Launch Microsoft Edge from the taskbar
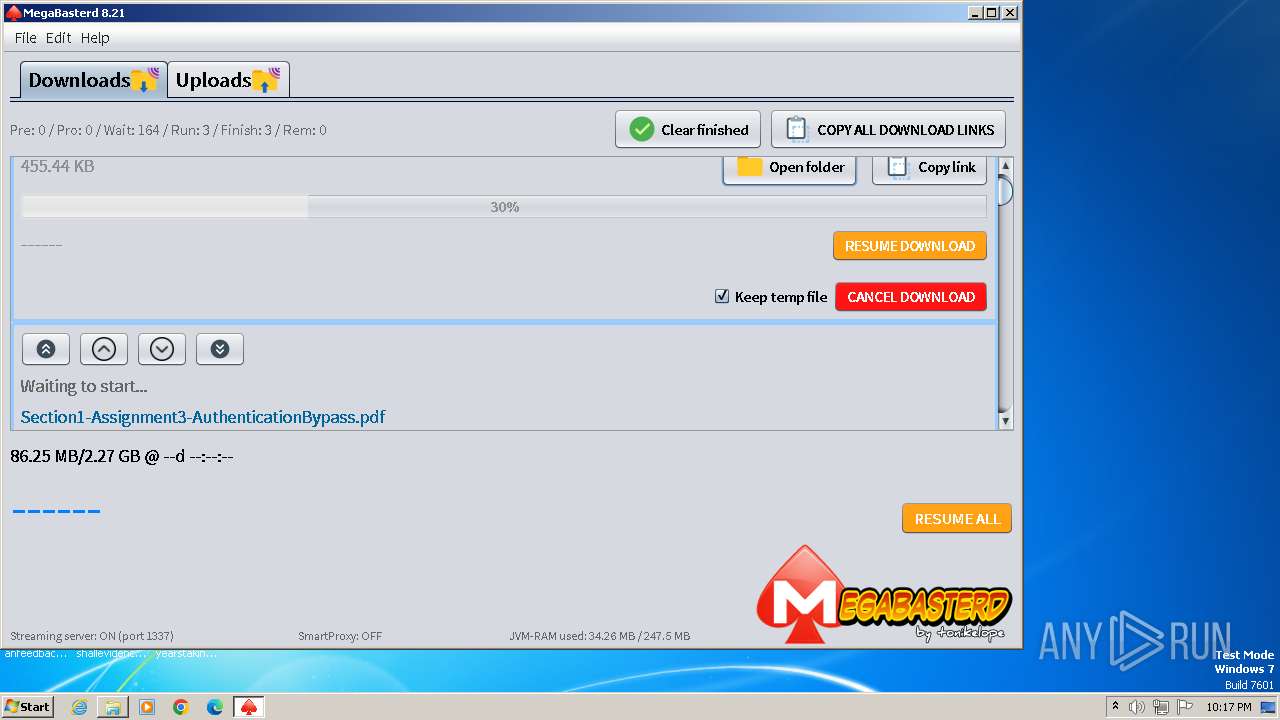The height and width of the screenshot is (720, 1280). (x=215, y=707)
